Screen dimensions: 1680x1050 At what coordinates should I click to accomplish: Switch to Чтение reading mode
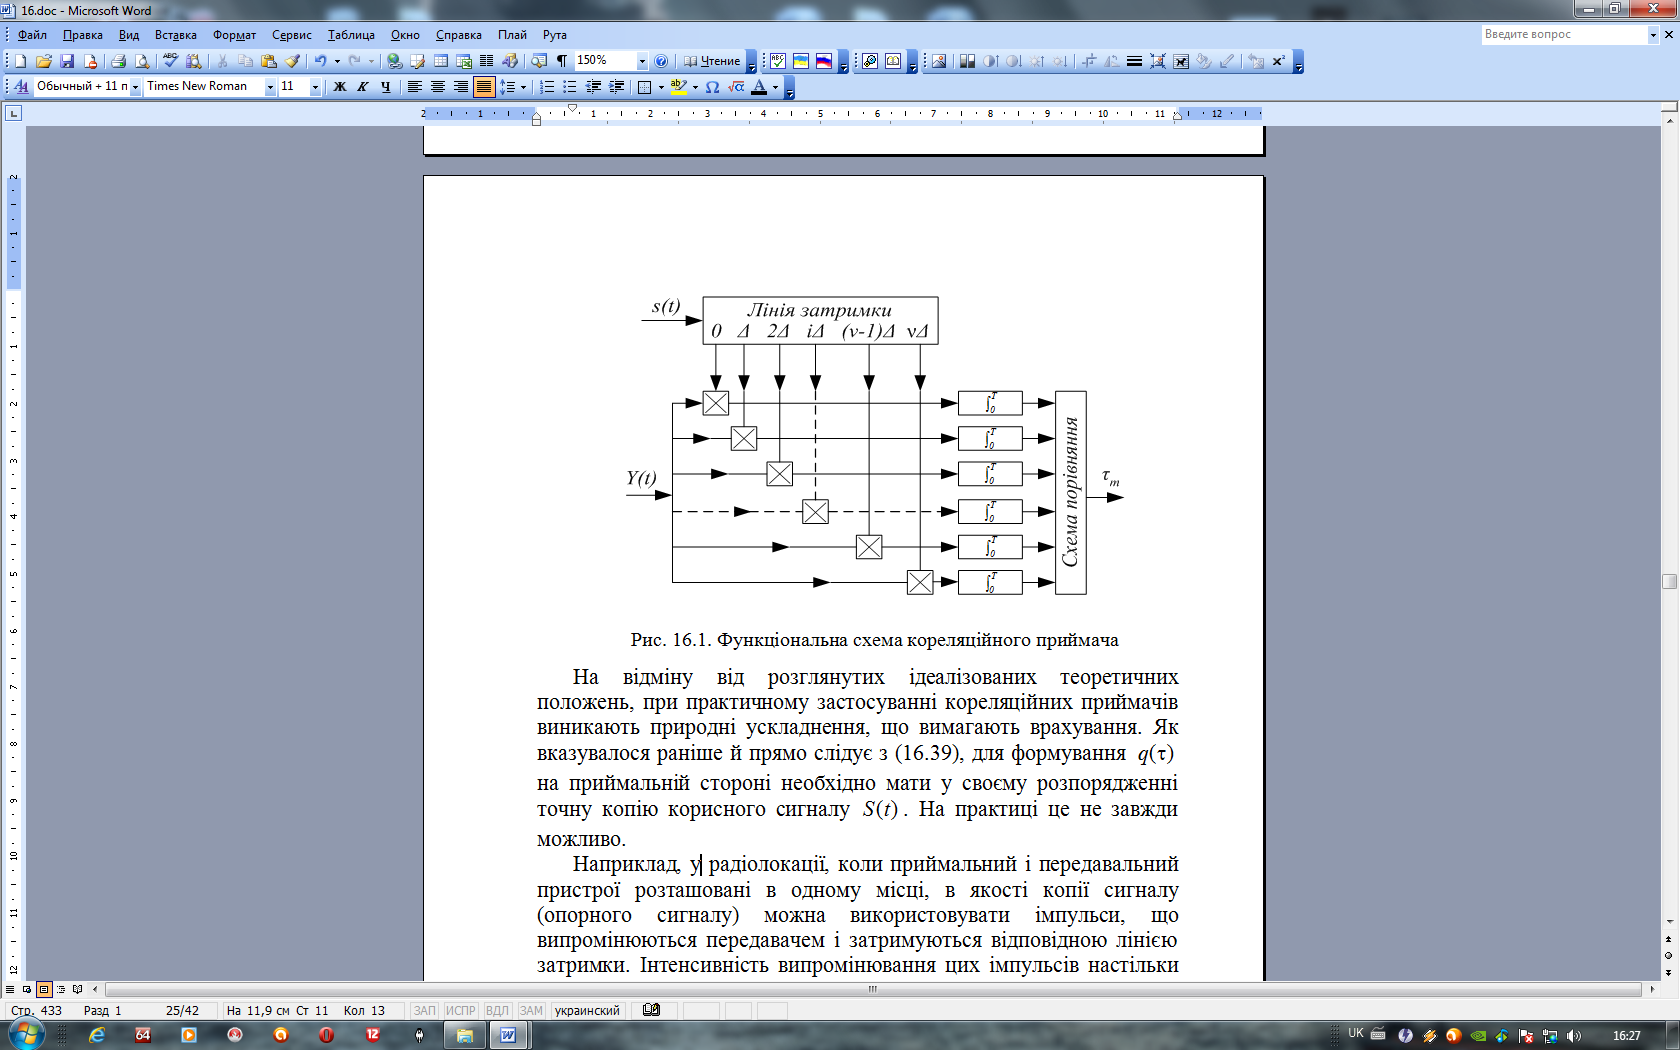point(711,61)
